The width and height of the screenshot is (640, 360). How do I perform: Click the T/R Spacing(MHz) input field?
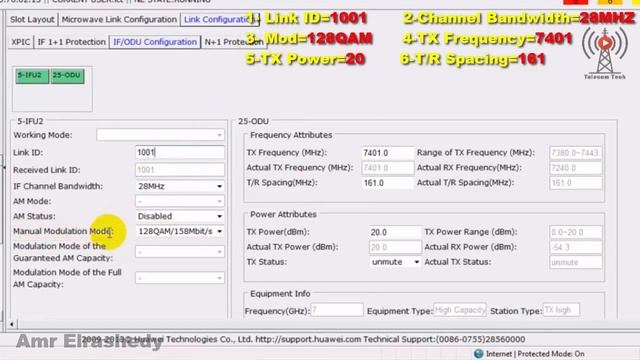click(388, 183)
